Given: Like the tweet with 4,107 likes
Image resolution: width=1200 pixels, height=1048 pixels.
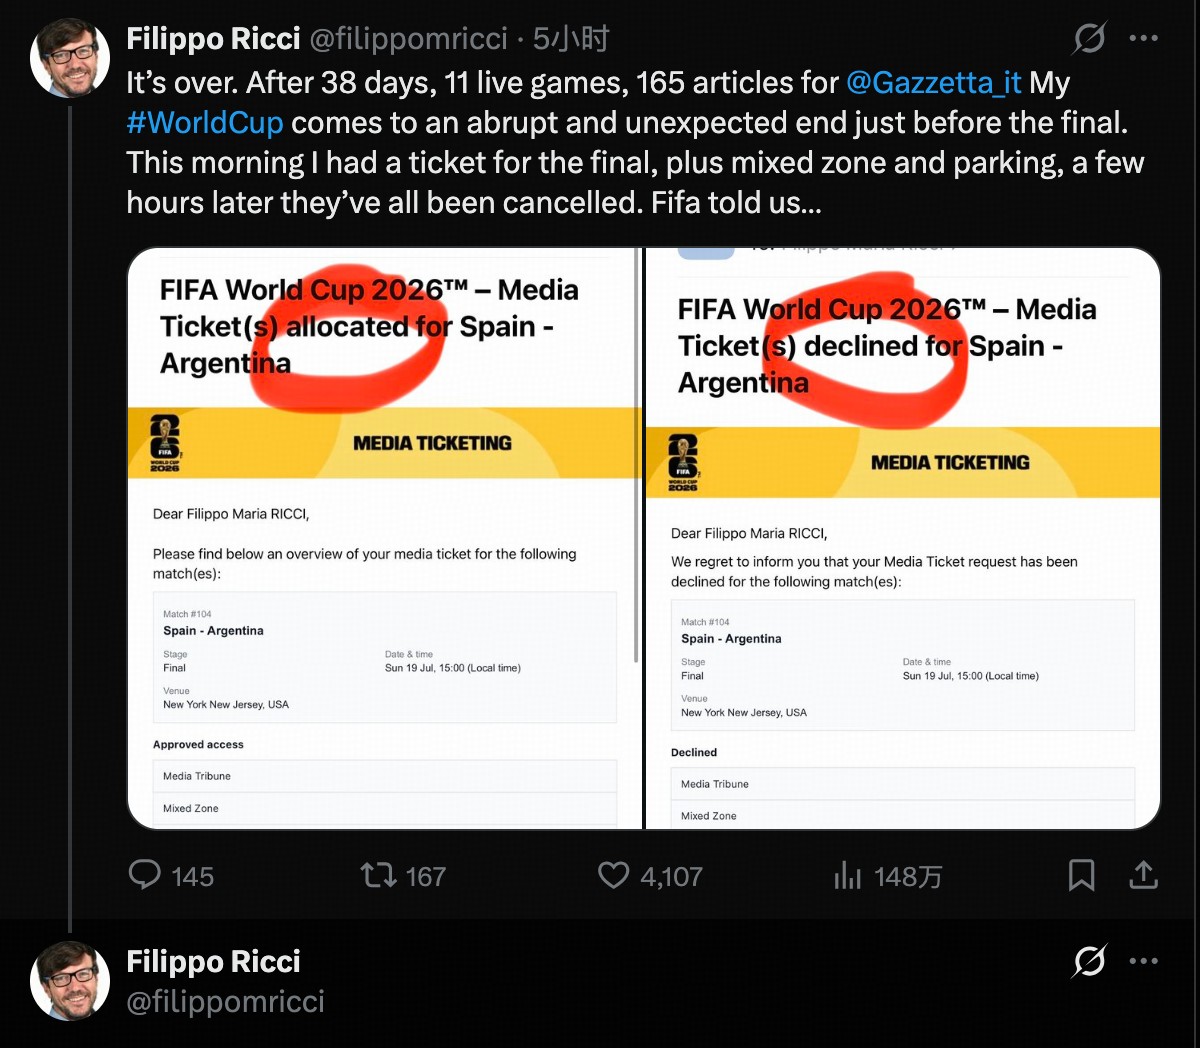Looking at the screenshot, I should (x=613, y=875).
